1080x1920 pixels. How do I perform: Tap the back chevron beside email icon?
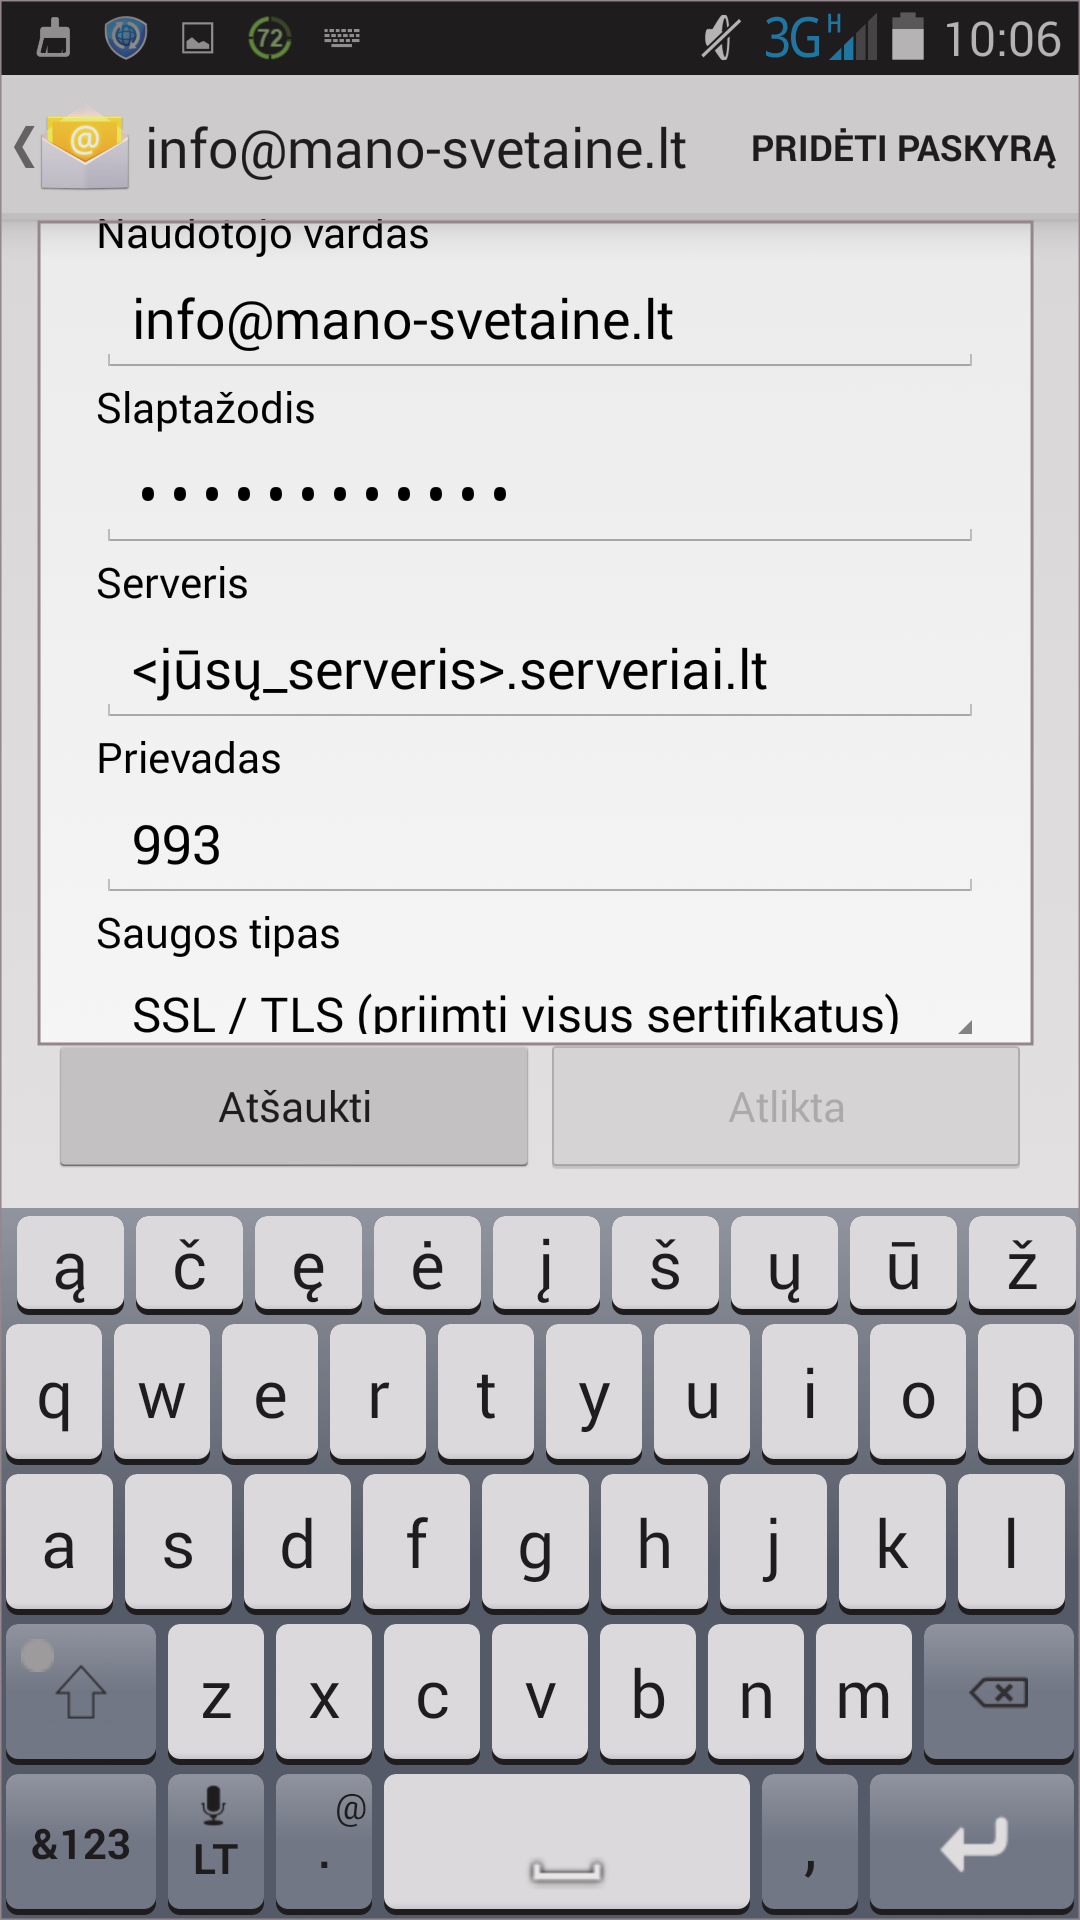click(24, 148)
